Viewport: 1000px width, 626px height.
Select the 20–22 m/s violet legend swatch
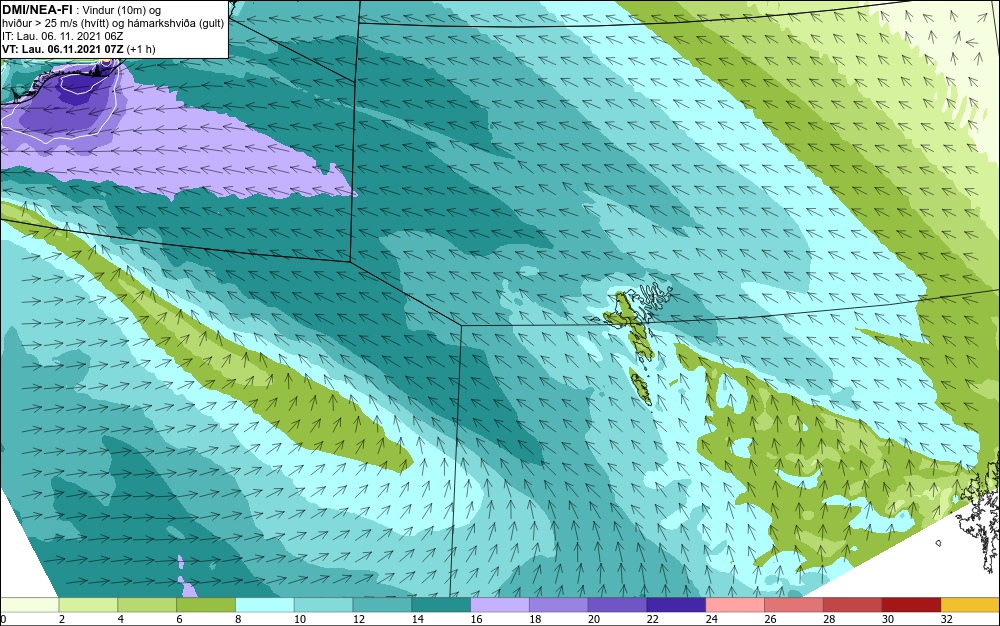coord(617,605)
